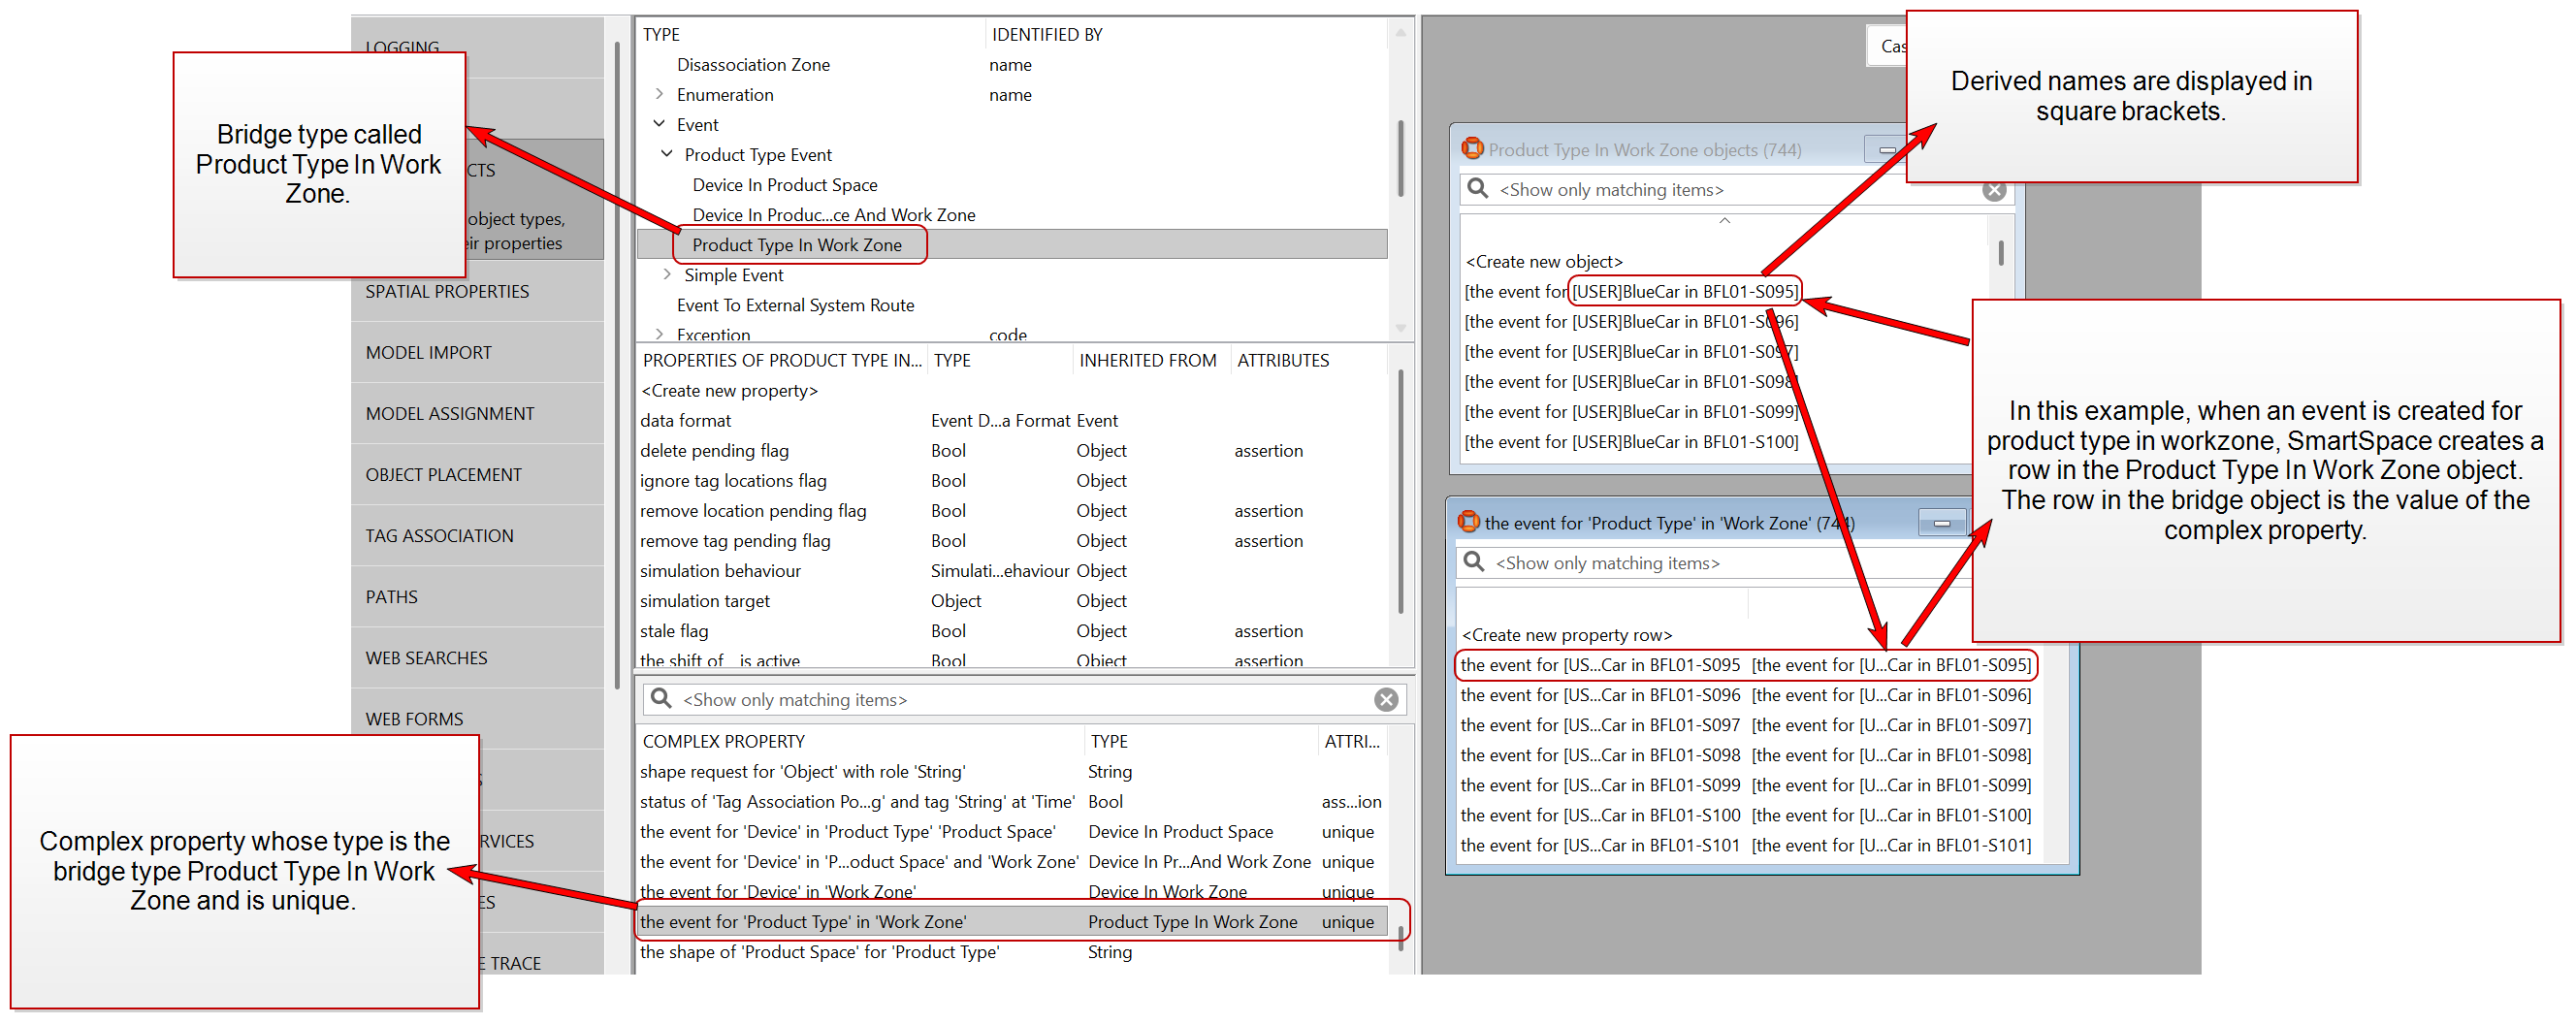The height and width of the screenshot is (1024, 2576).
Task: Click Create new property row entry
Action: [1566, 634]
